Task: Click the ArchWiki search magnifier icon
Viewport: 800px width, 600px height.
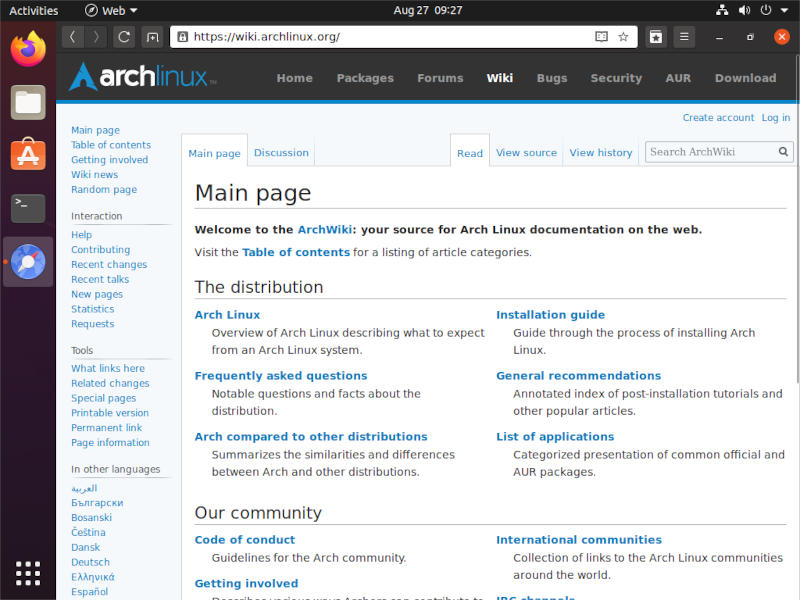Action: (783, 151)
